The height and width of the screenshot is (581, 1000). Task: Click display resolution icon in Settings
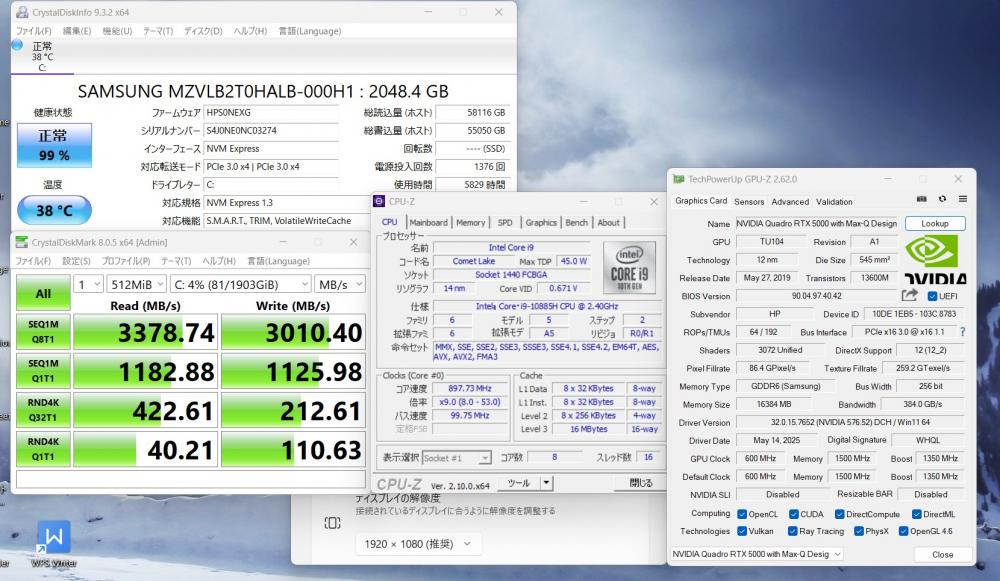point(332,523)
